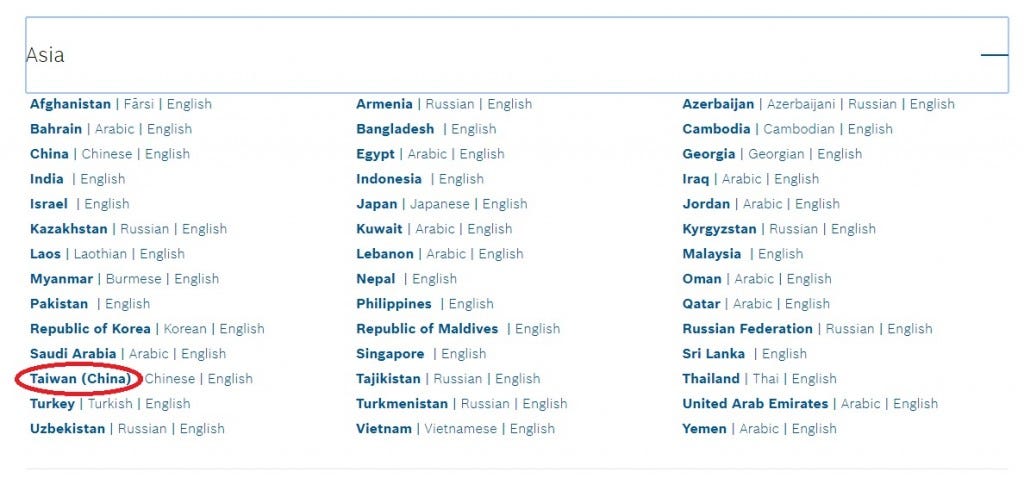Select Azerbaijani for Azerbaijan
This screenshot has width=1024, height=484.
803,104
